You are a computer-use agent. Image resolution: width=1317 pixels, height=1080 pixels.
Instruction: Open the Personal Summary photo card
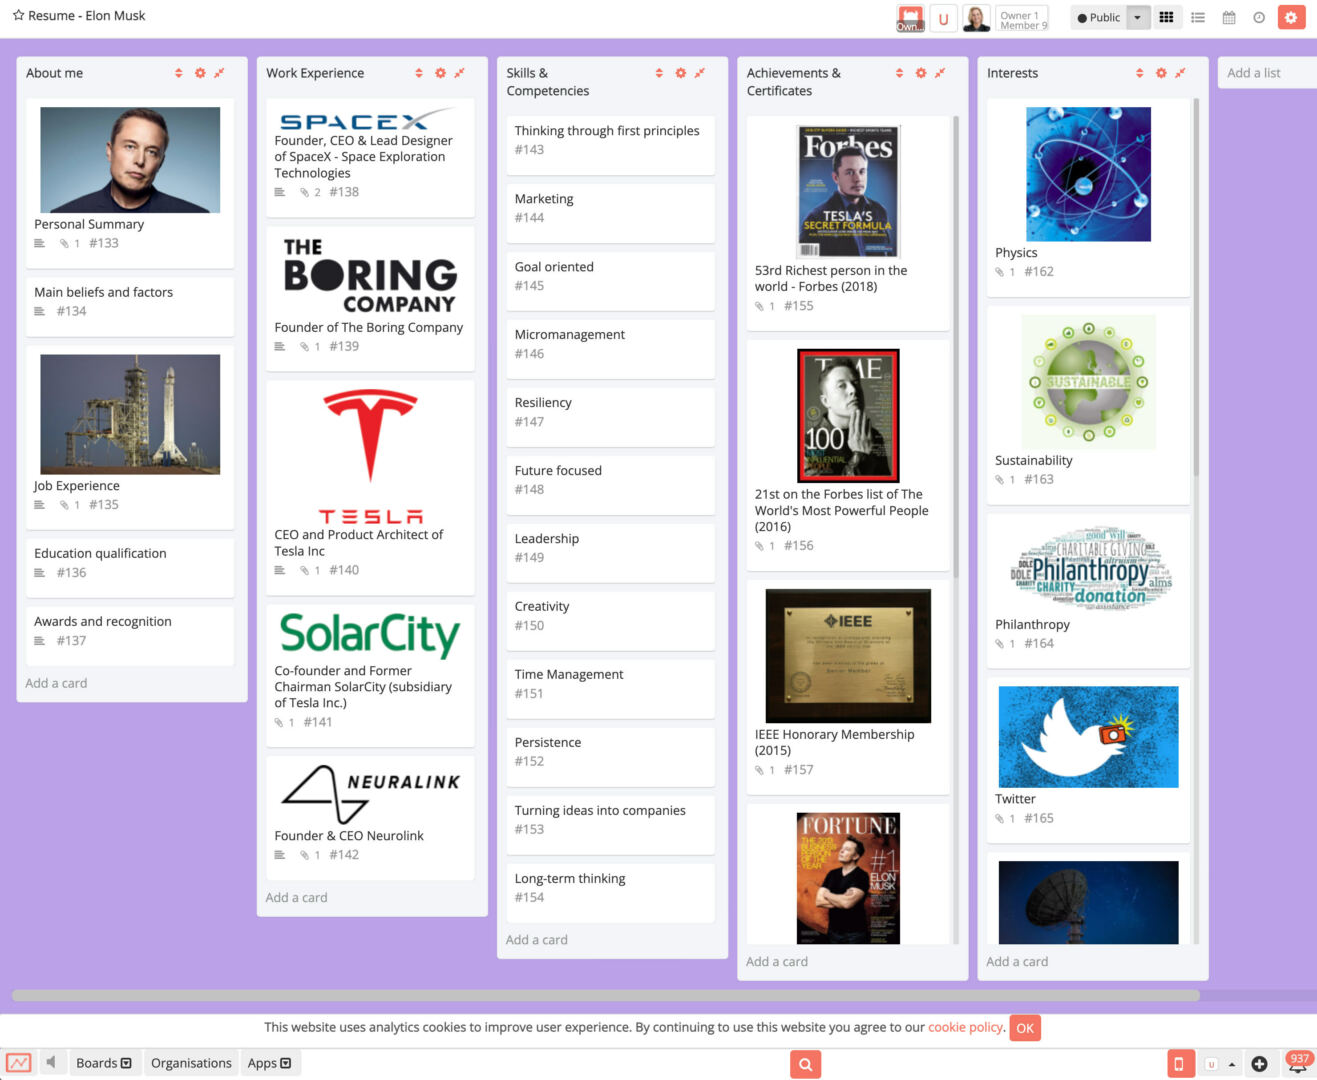point(130,182)
